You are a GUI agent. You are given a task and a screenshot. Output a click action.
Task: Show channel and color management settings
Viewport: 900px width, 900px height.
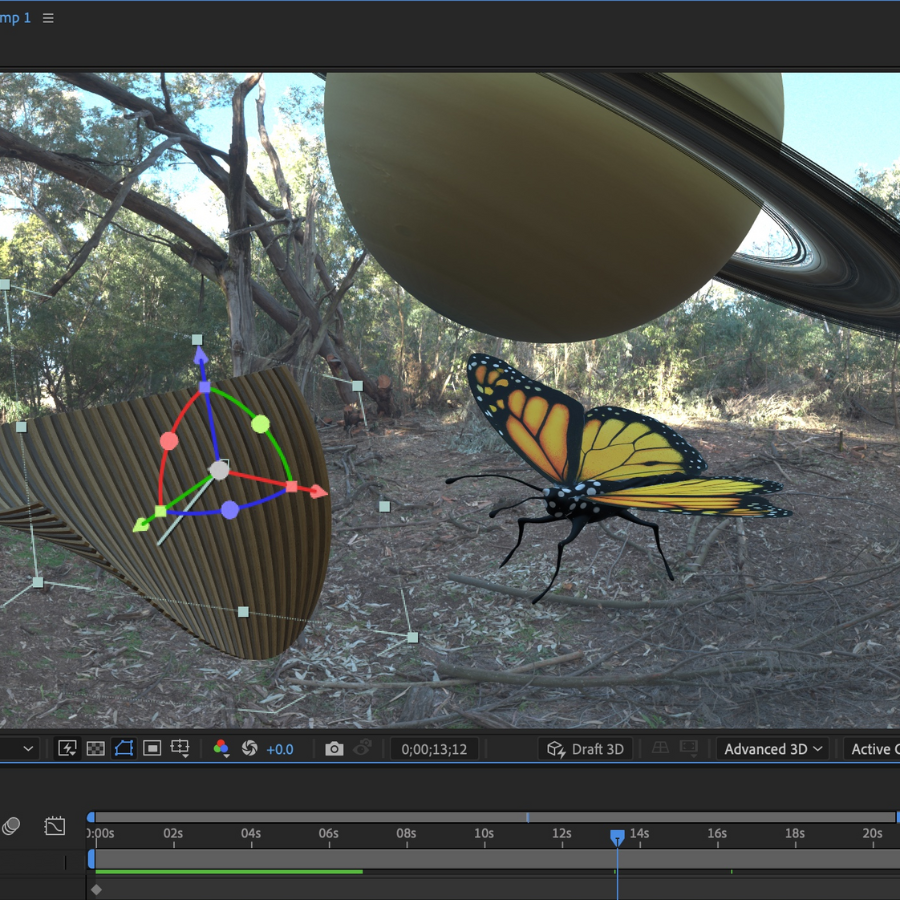tap(221, 748)
